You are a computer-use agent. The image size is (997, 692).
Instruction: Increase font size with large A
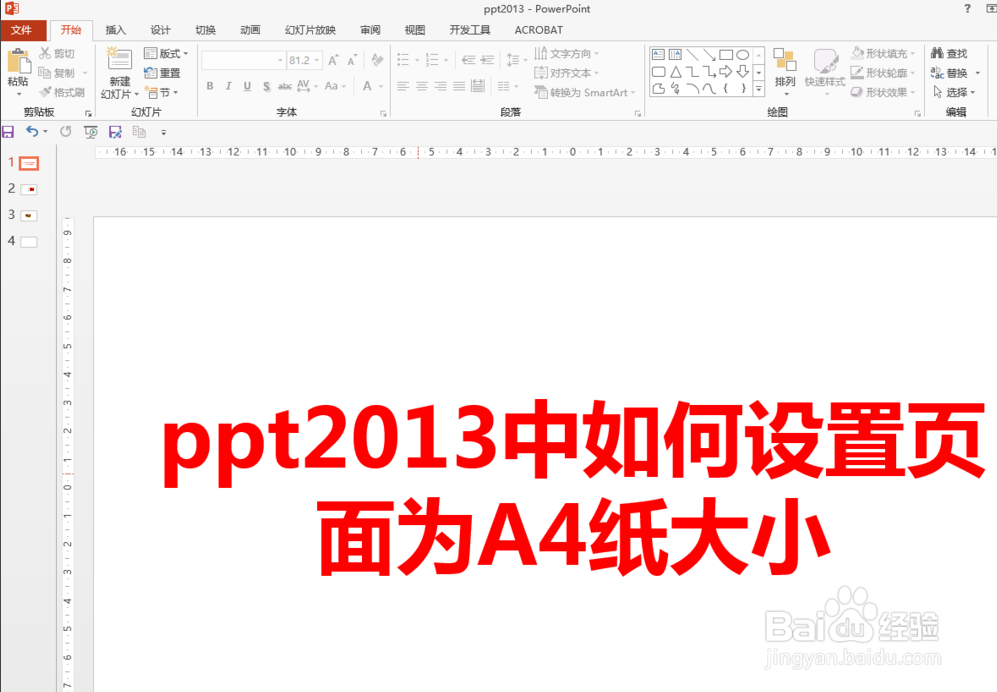(x=333, y=60)
